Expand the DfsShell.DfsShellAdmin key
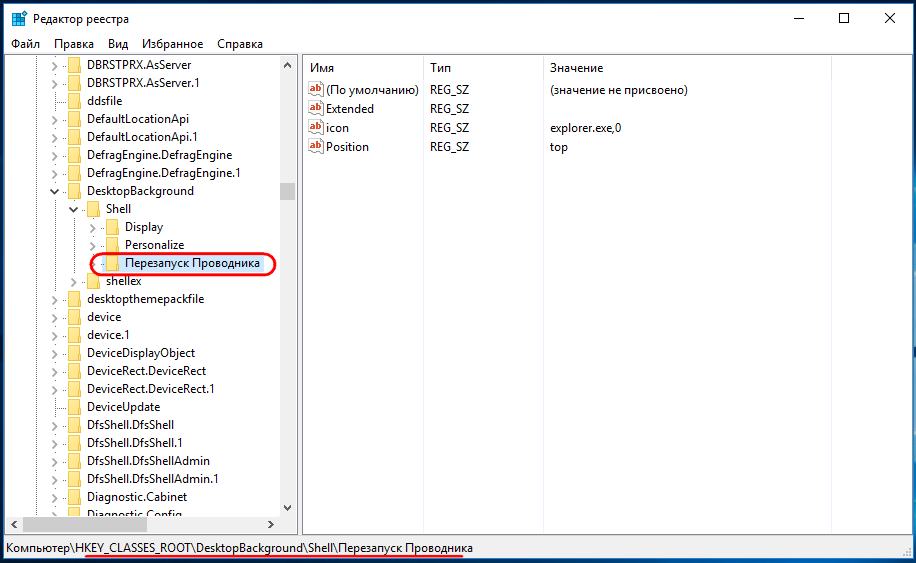The width and height of the screenshot is (916, 563). (54, 461)
